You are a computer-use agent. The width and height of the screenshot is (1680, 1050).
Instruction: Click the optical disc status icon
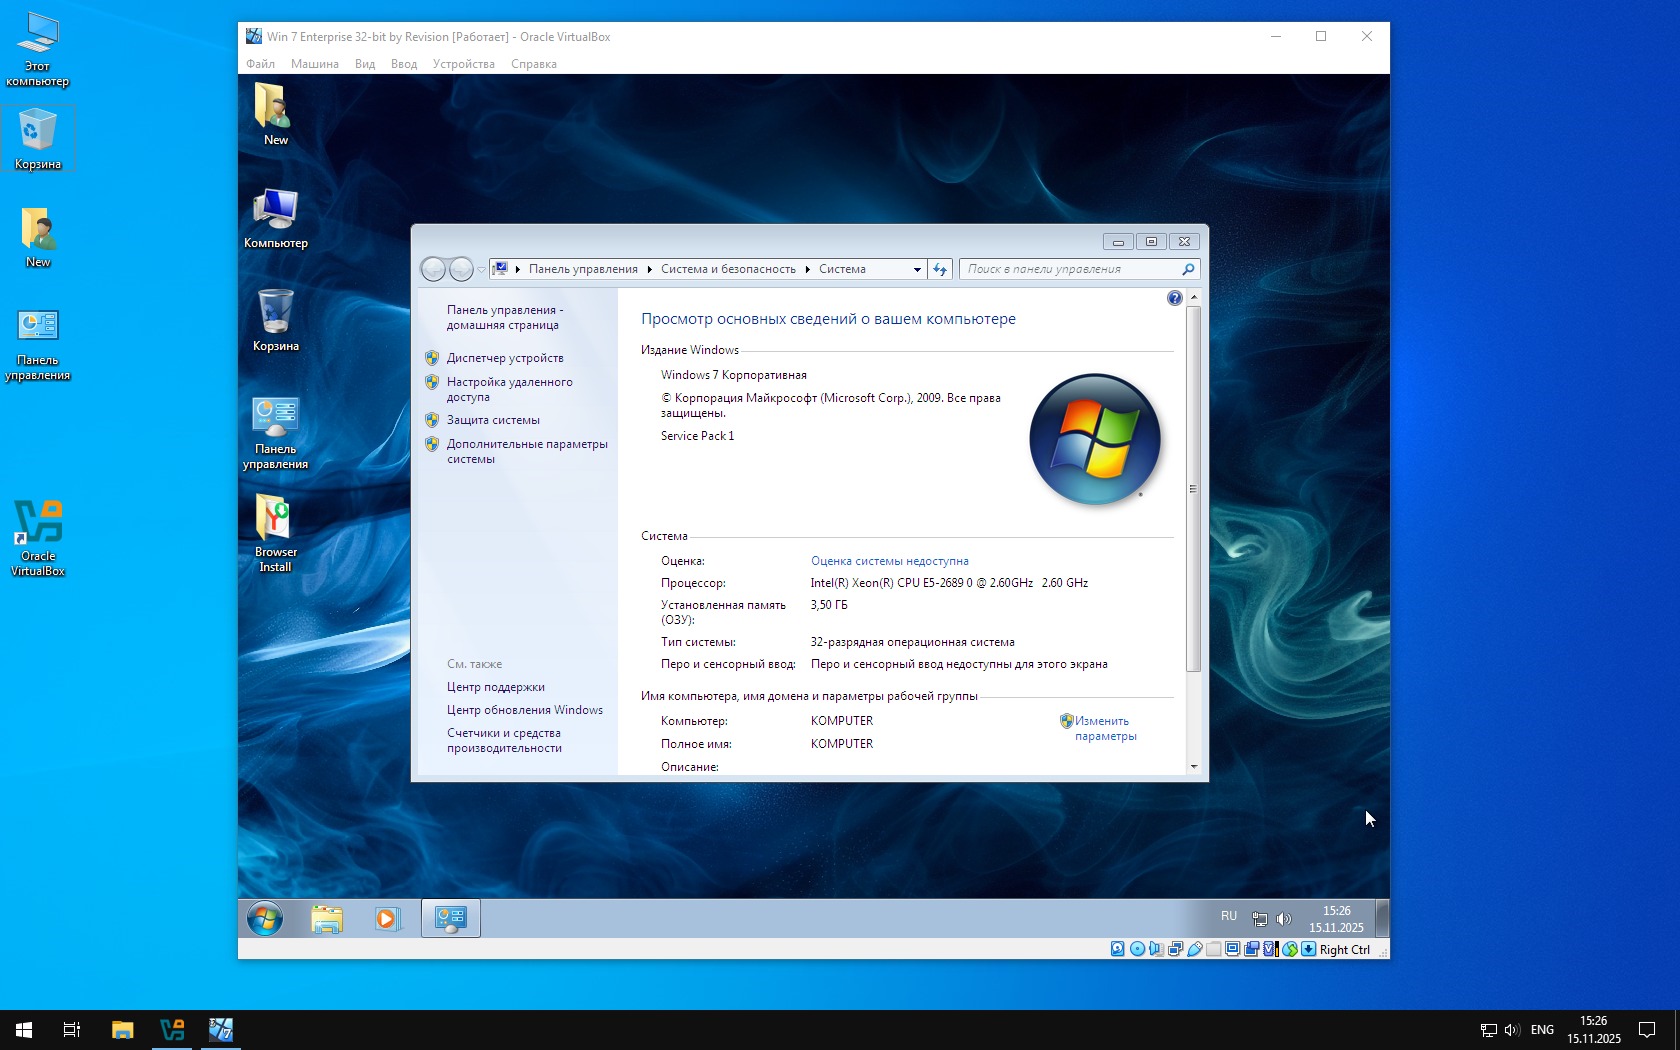coord(1137,949)
